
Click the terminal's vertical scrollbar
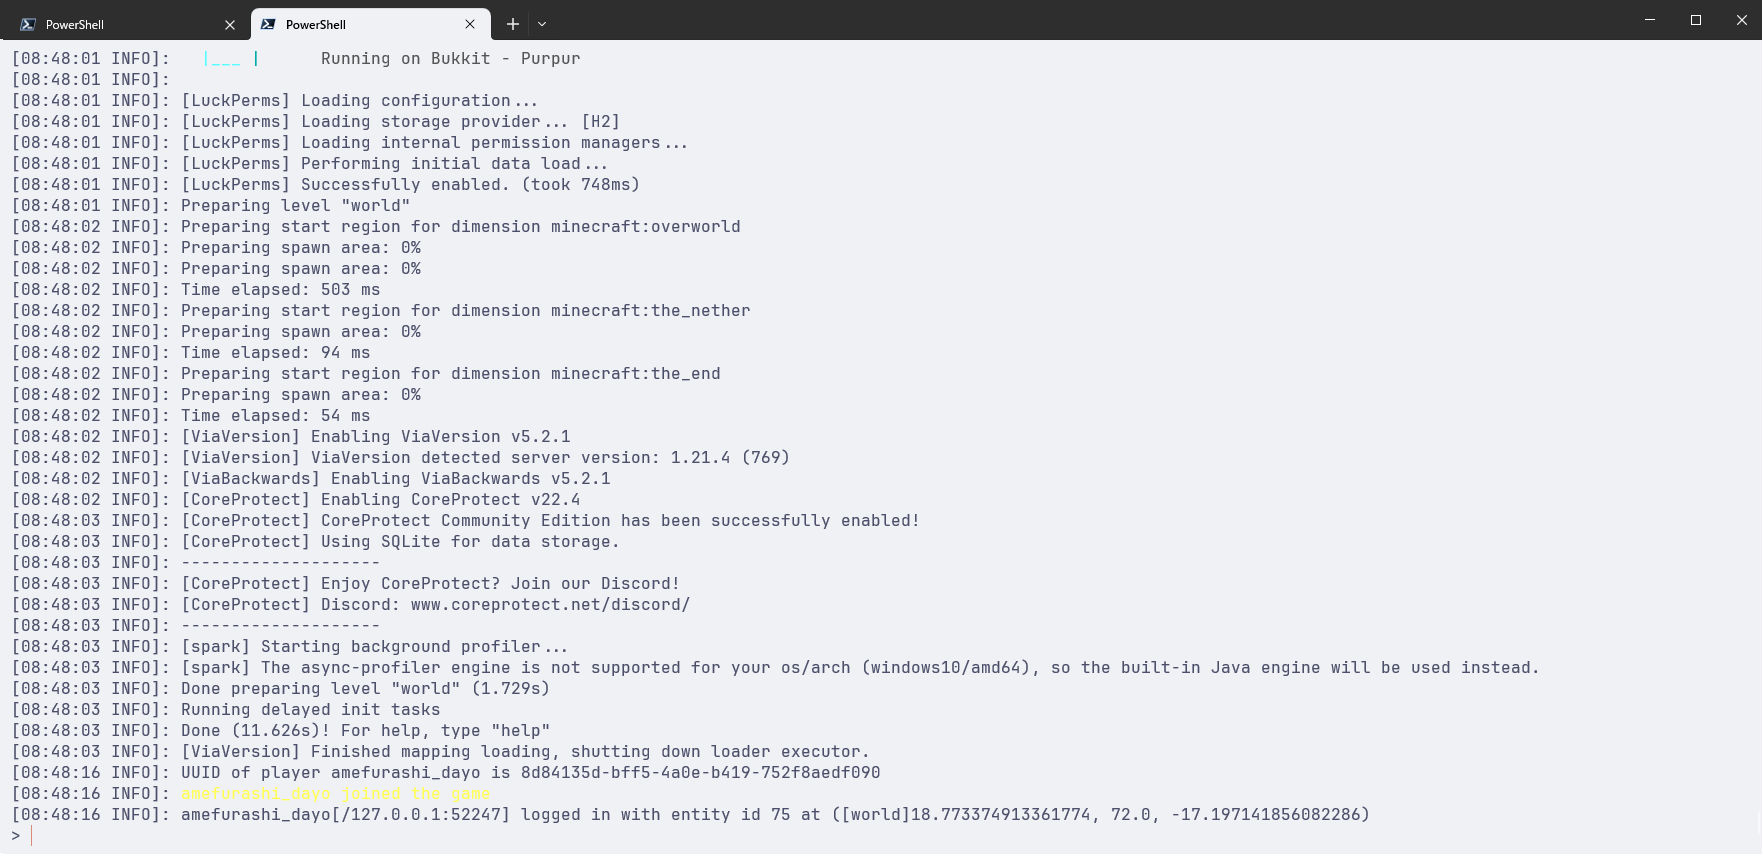1756,440
